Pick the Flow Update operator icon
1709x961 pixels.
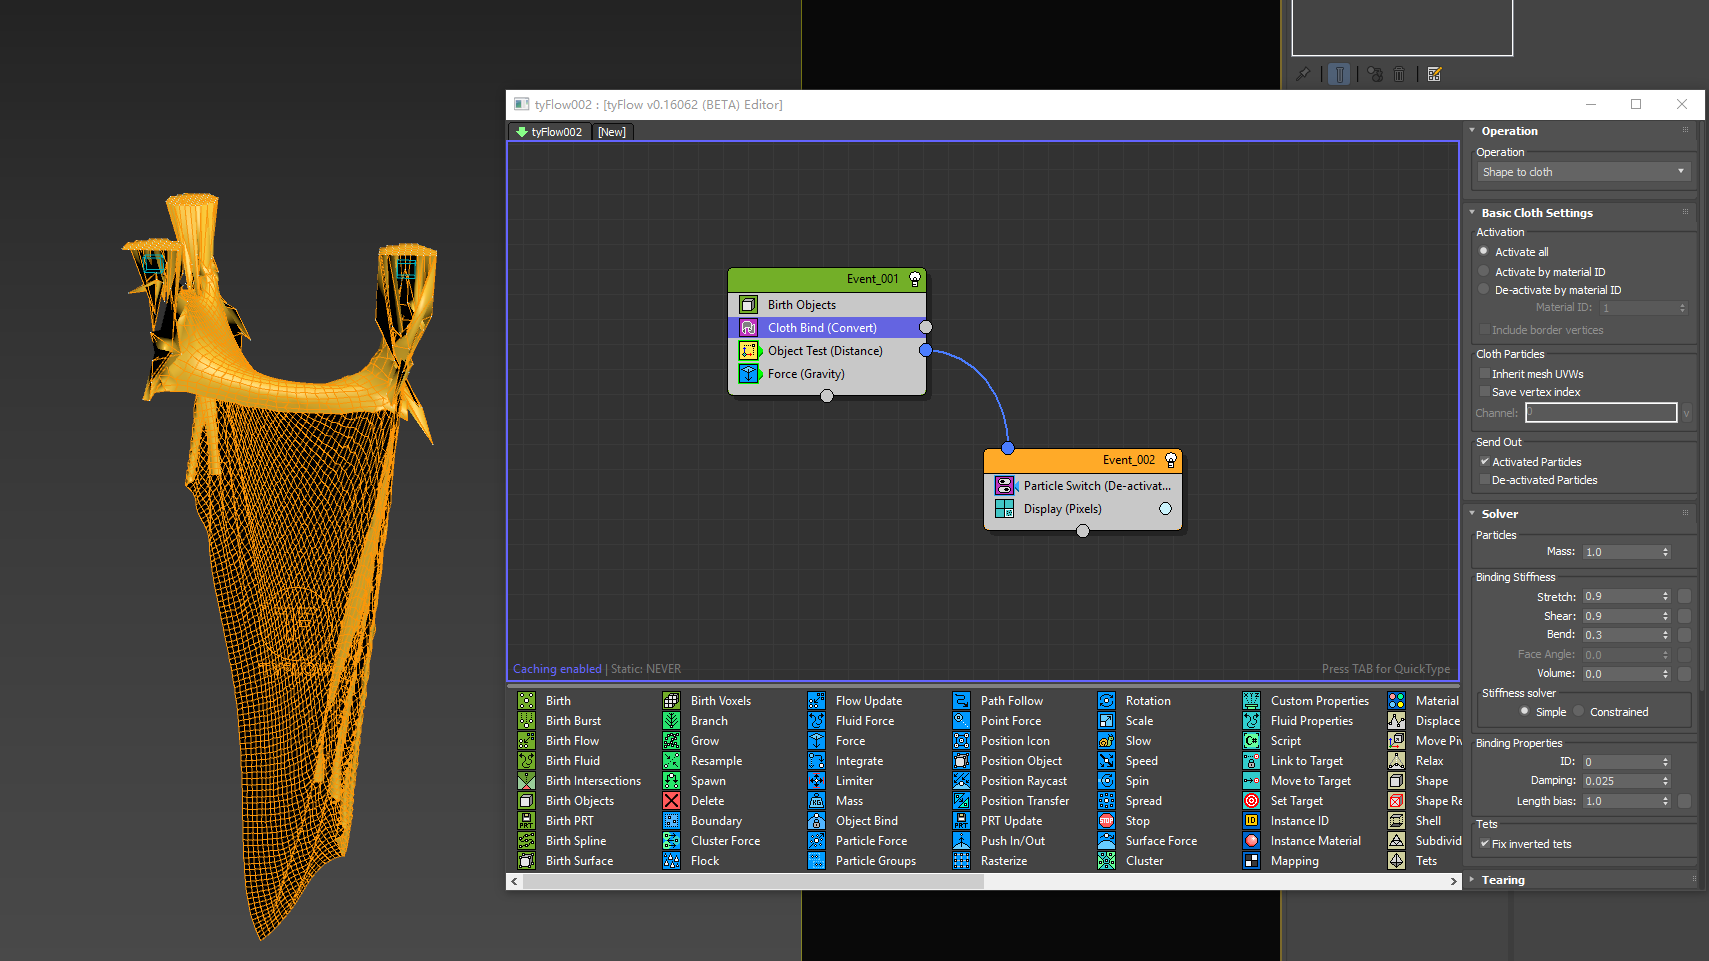(817, 701)
